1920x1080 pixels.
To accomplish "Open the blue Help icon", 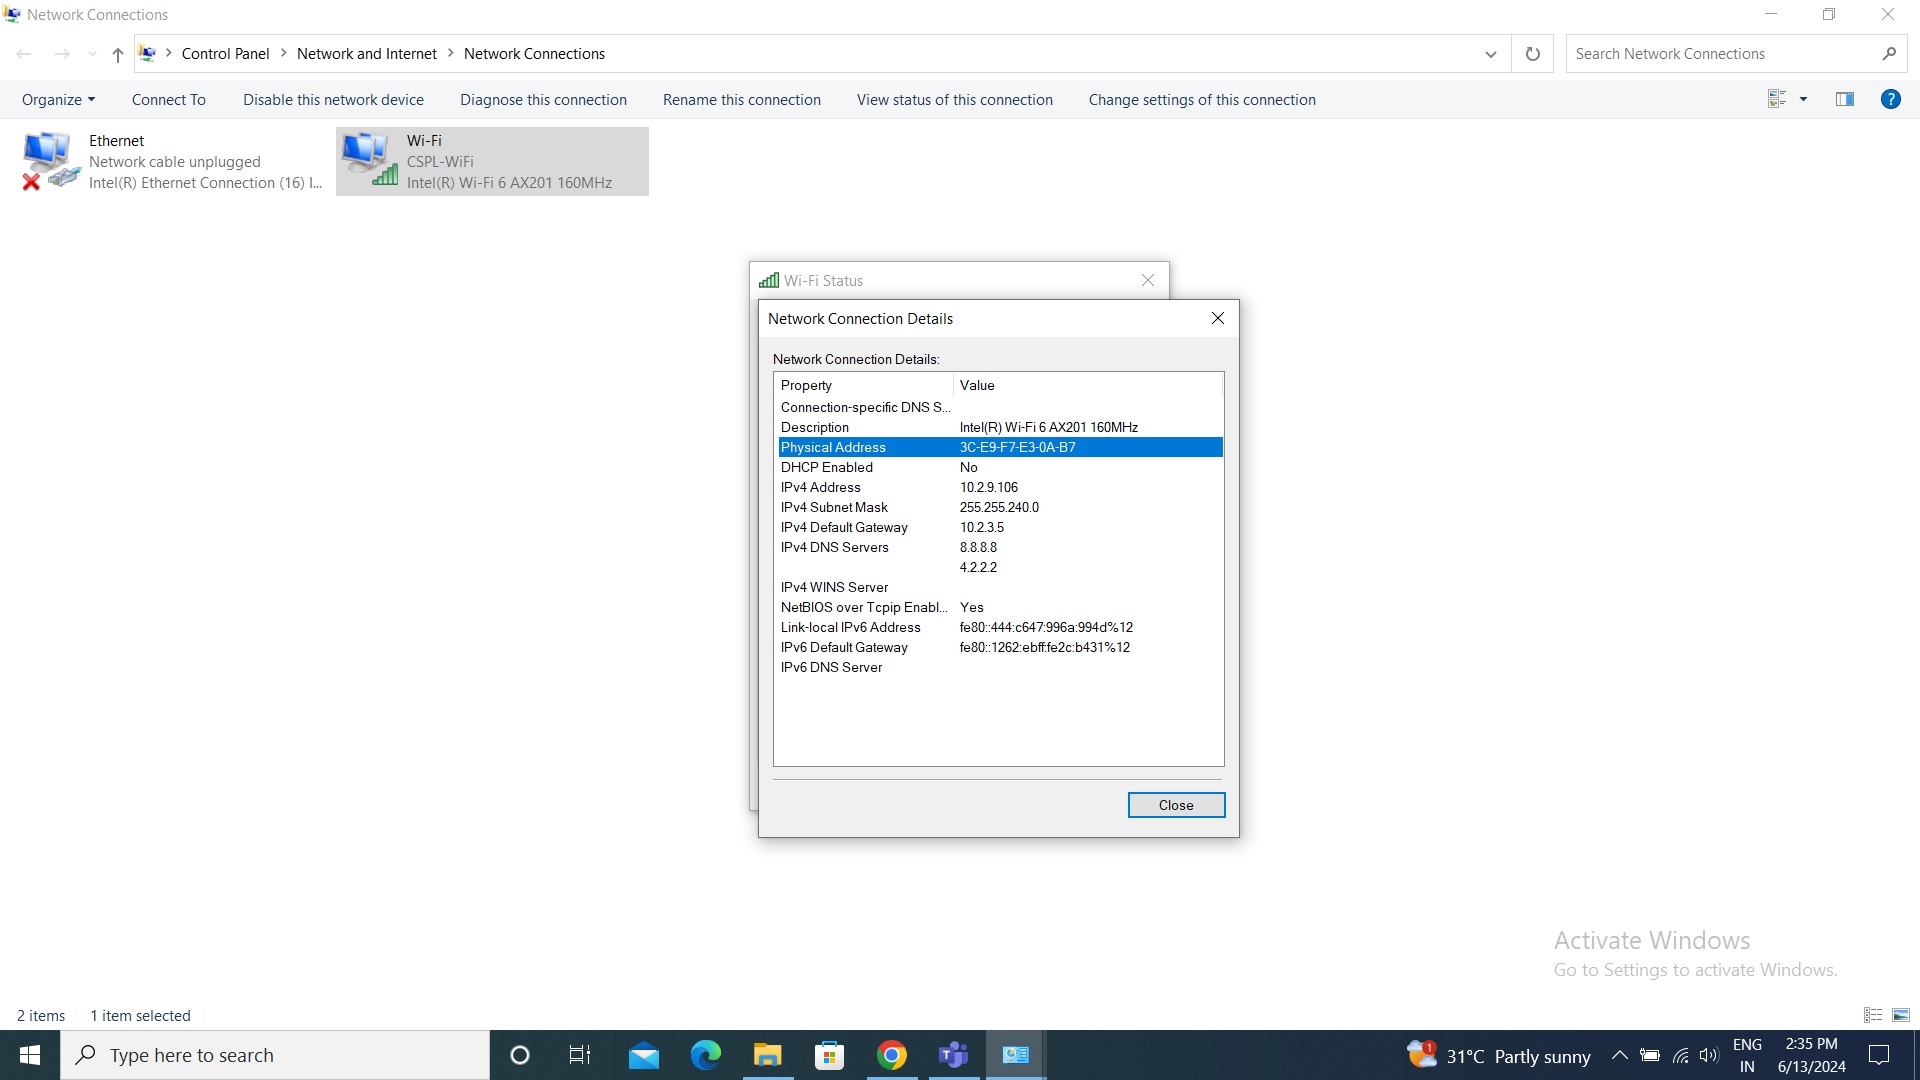I will click(x=1891, y=99).
